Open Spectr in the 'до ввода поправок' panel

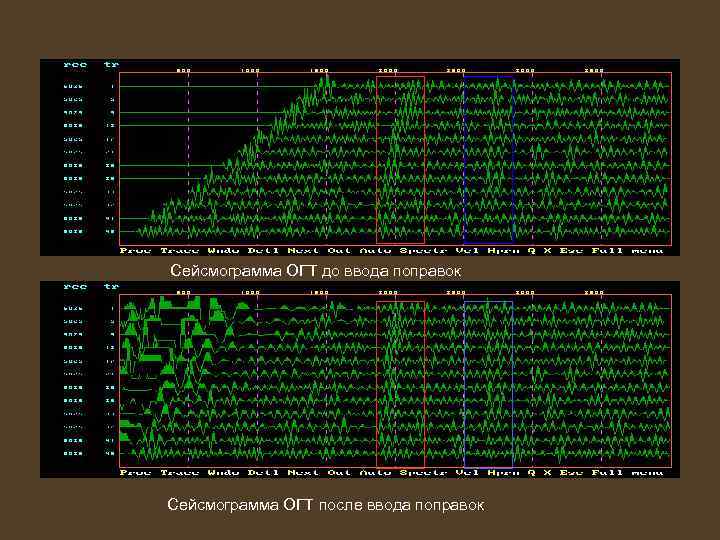point(423,250)
